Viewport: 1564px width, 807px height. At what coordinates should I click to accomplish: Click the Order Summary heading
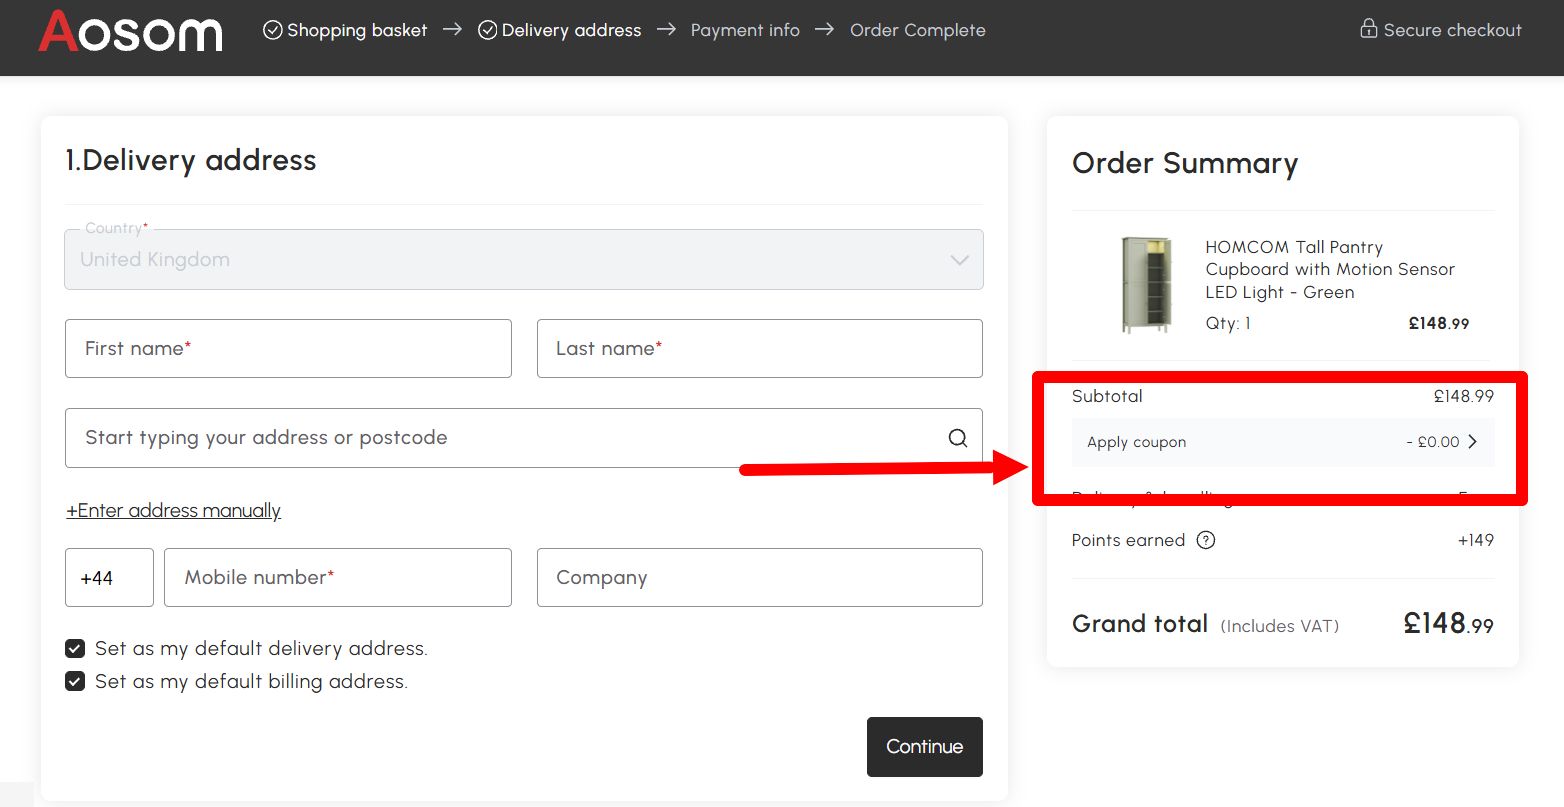[x=1185, y=163]
